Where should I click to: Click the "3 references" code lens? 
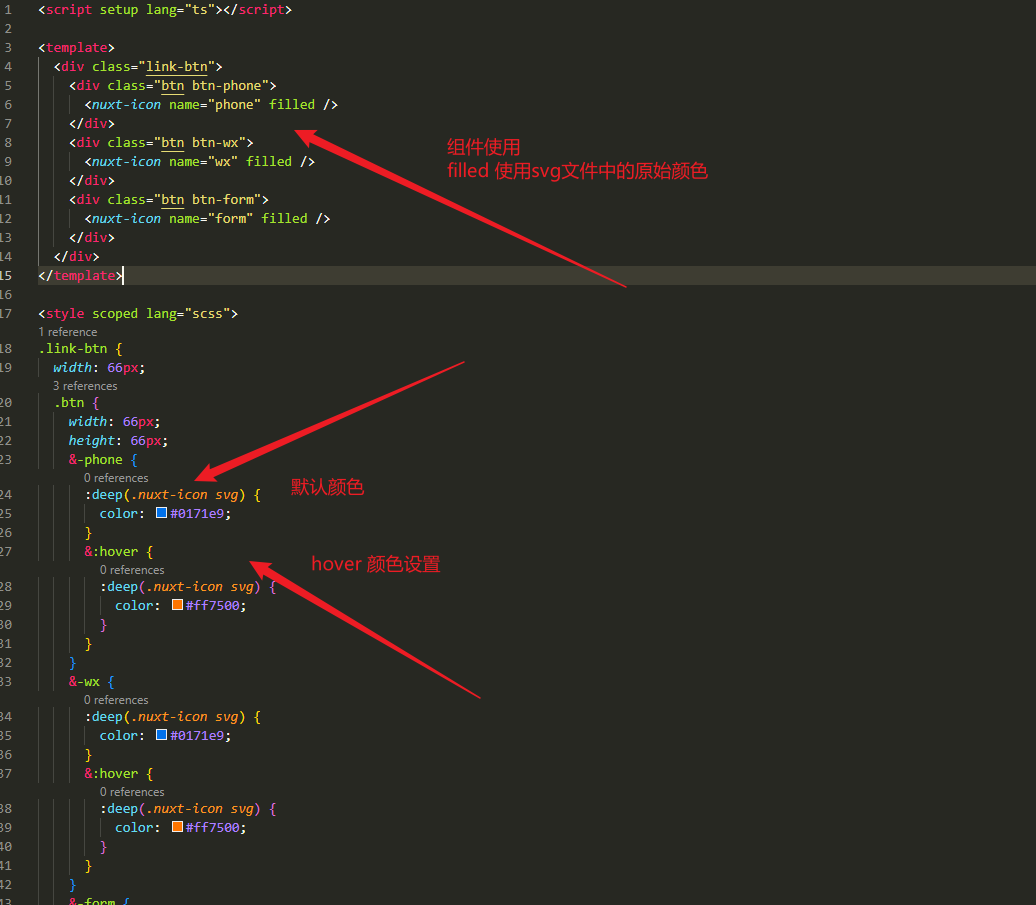pos(85,386)
